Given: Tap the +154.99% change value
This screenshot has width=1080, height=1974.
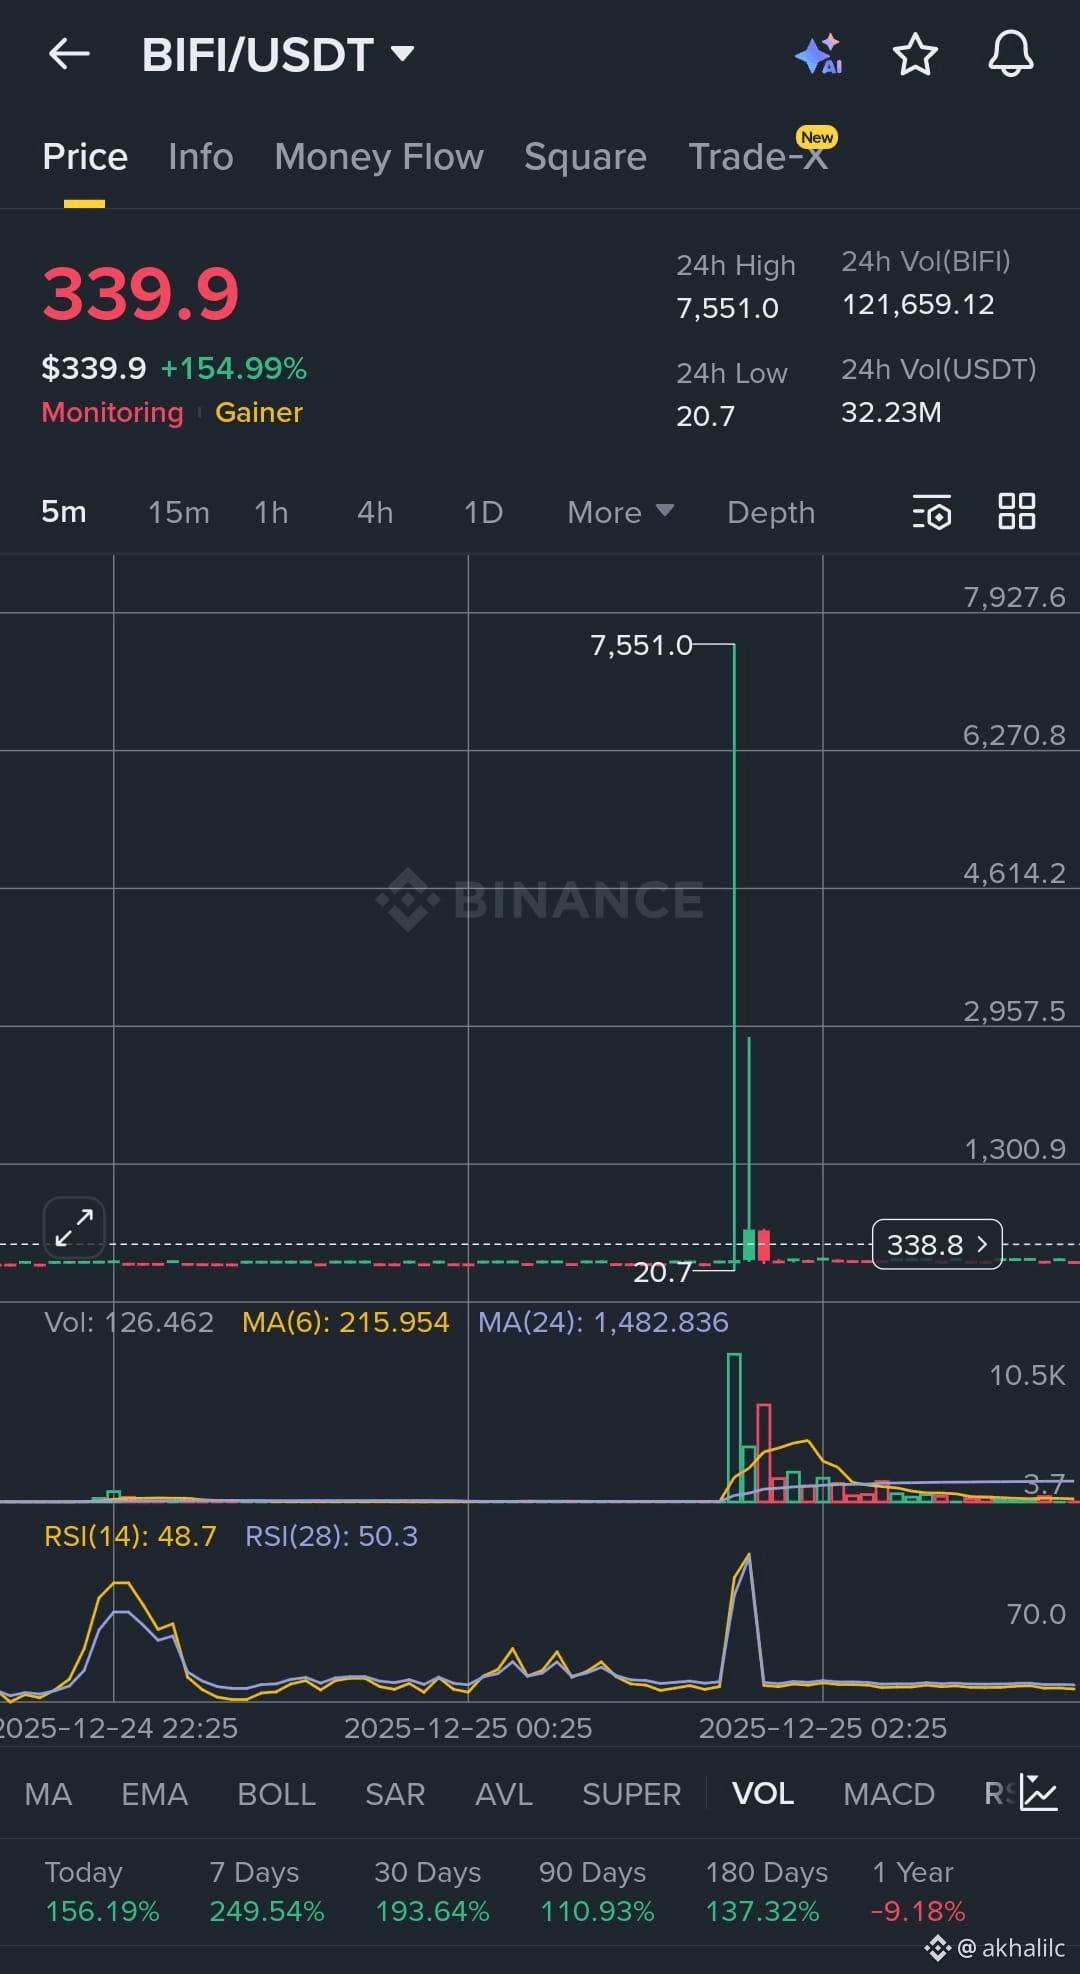Looking at the screenshot, I should [x=234, y=368].
